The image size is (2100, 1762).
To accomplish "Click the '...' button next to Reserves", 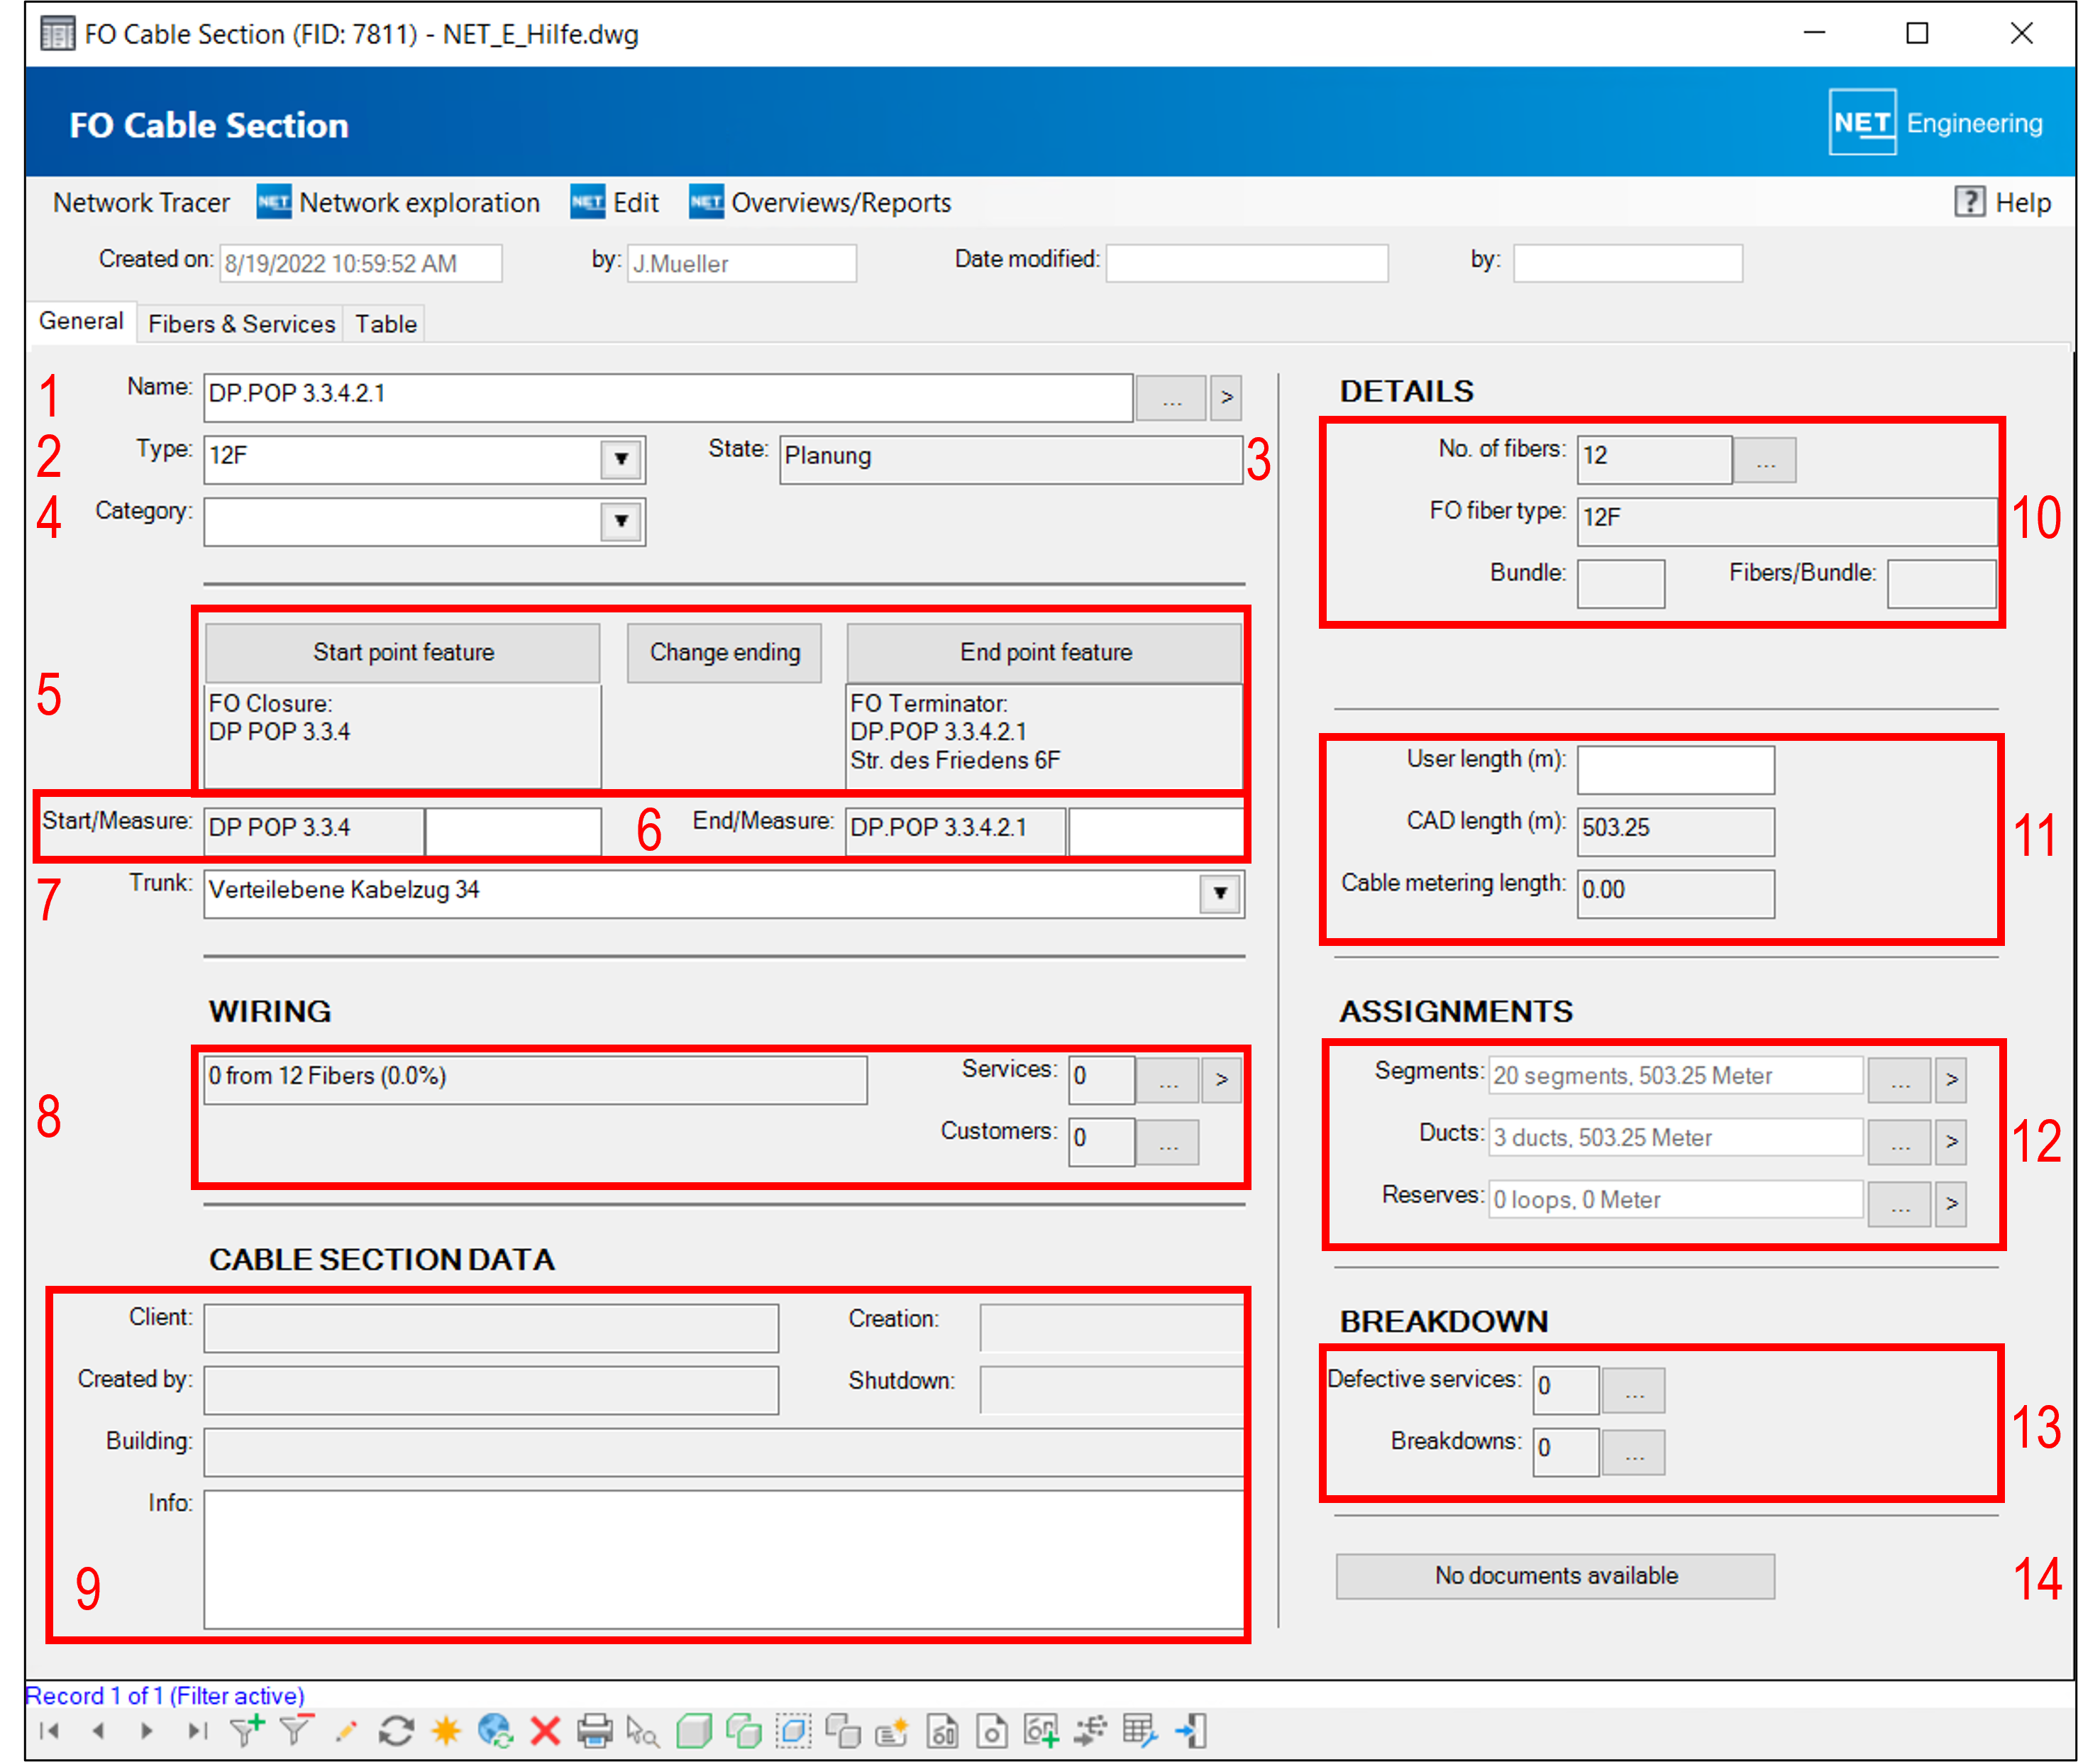I will coord(1900,1204).
